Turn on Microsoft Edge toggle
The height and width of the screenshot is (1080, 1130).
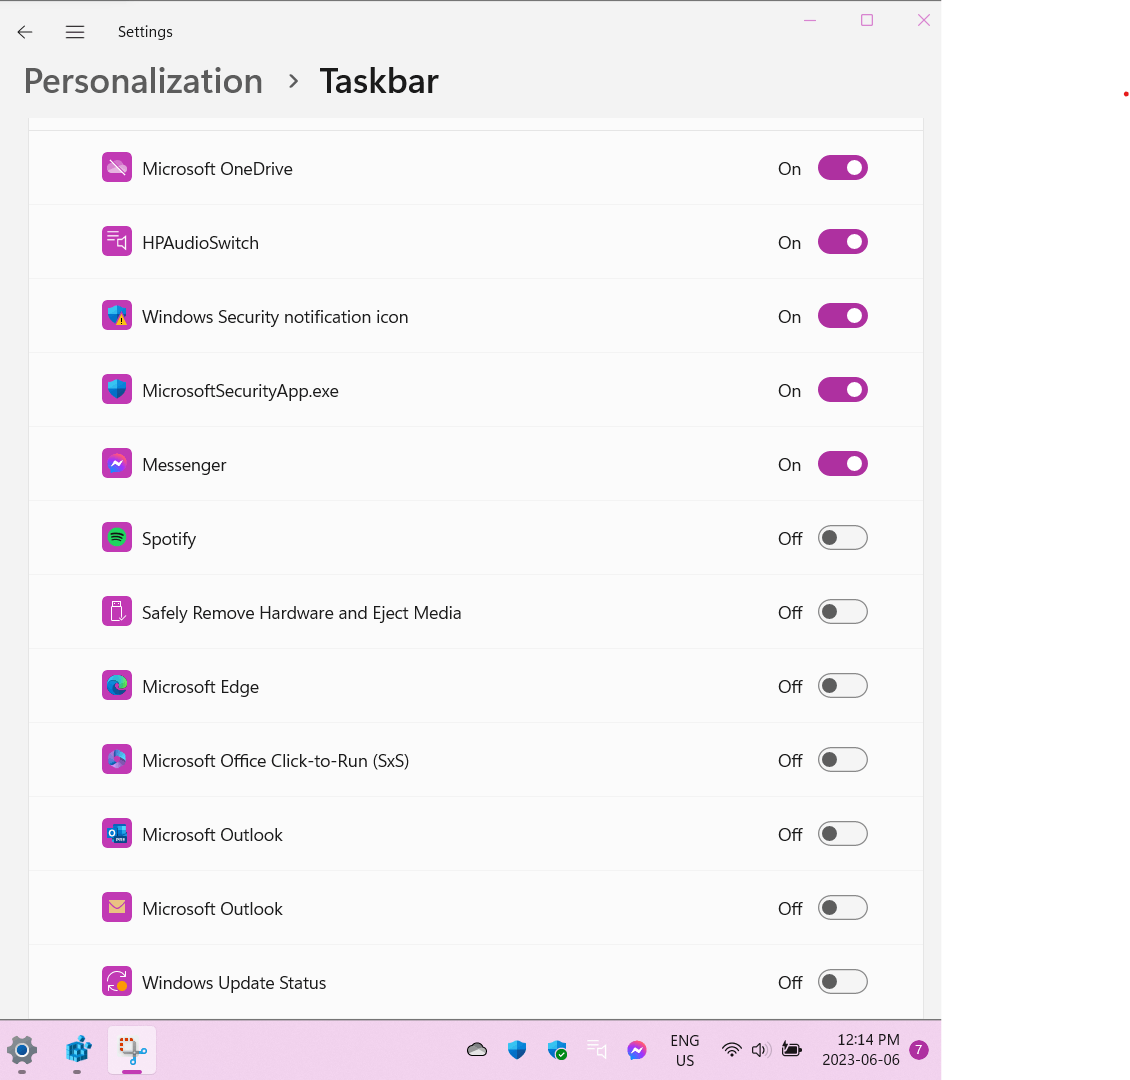tap(842, 686)
